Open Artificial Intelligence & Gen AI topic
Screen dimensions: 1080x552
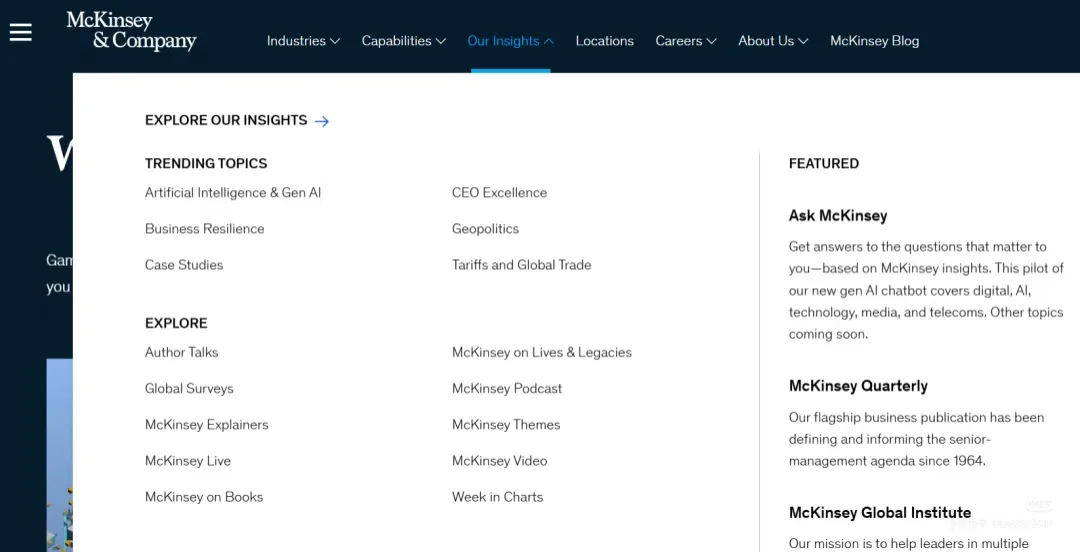(233, 192)
